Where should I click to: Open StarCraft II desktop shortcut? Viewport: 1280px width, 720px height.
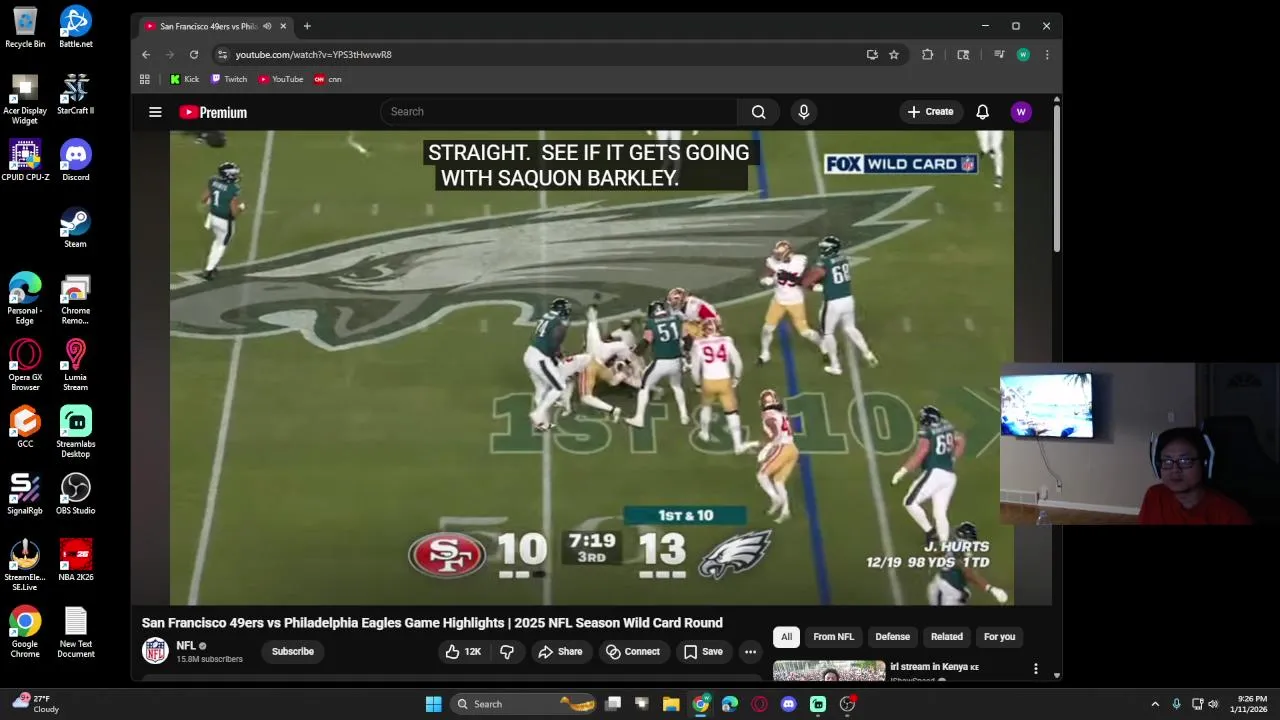75,95
